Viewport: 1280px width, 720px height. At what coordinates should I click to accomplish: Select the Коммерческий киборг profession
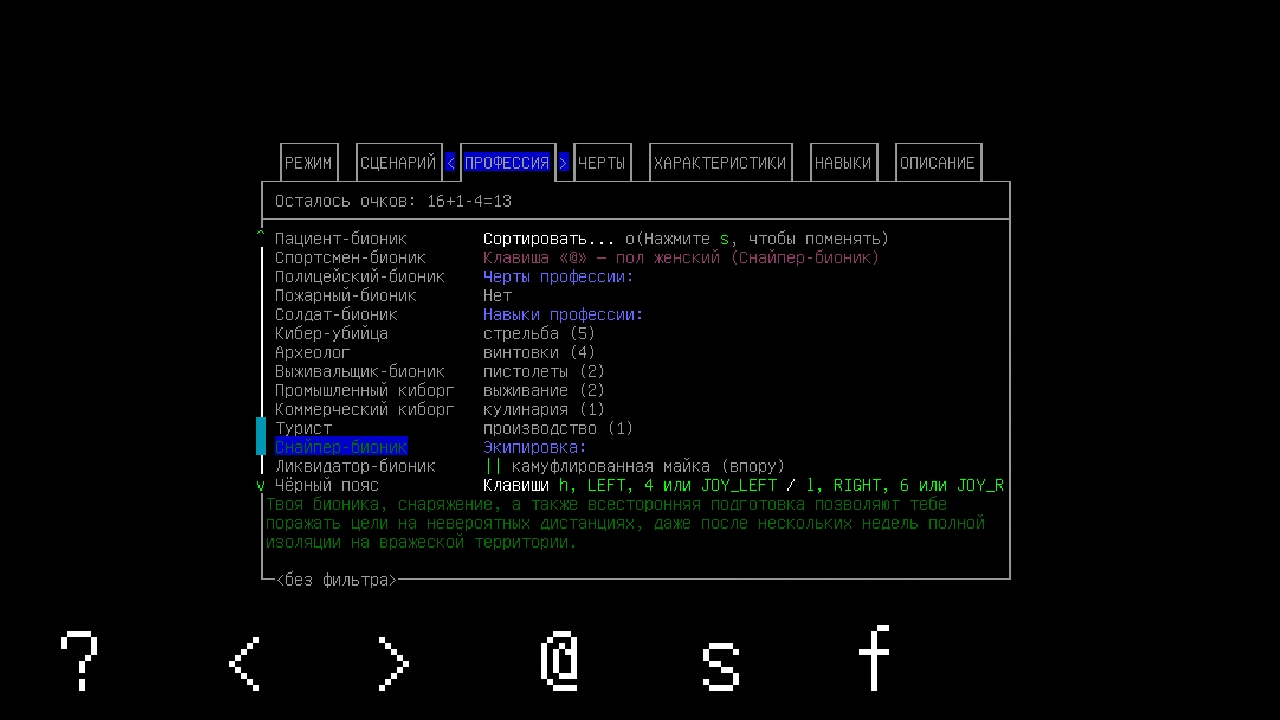point(364,410)
